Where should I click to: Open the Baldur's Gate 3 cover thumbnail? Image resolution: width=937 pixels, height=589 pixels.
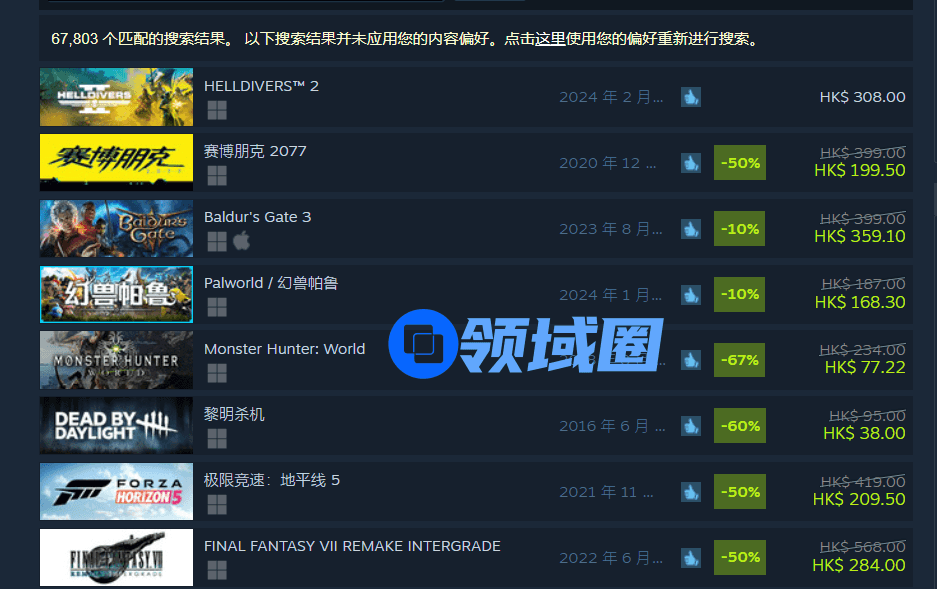pyautogui.click(x=117, y=229)
